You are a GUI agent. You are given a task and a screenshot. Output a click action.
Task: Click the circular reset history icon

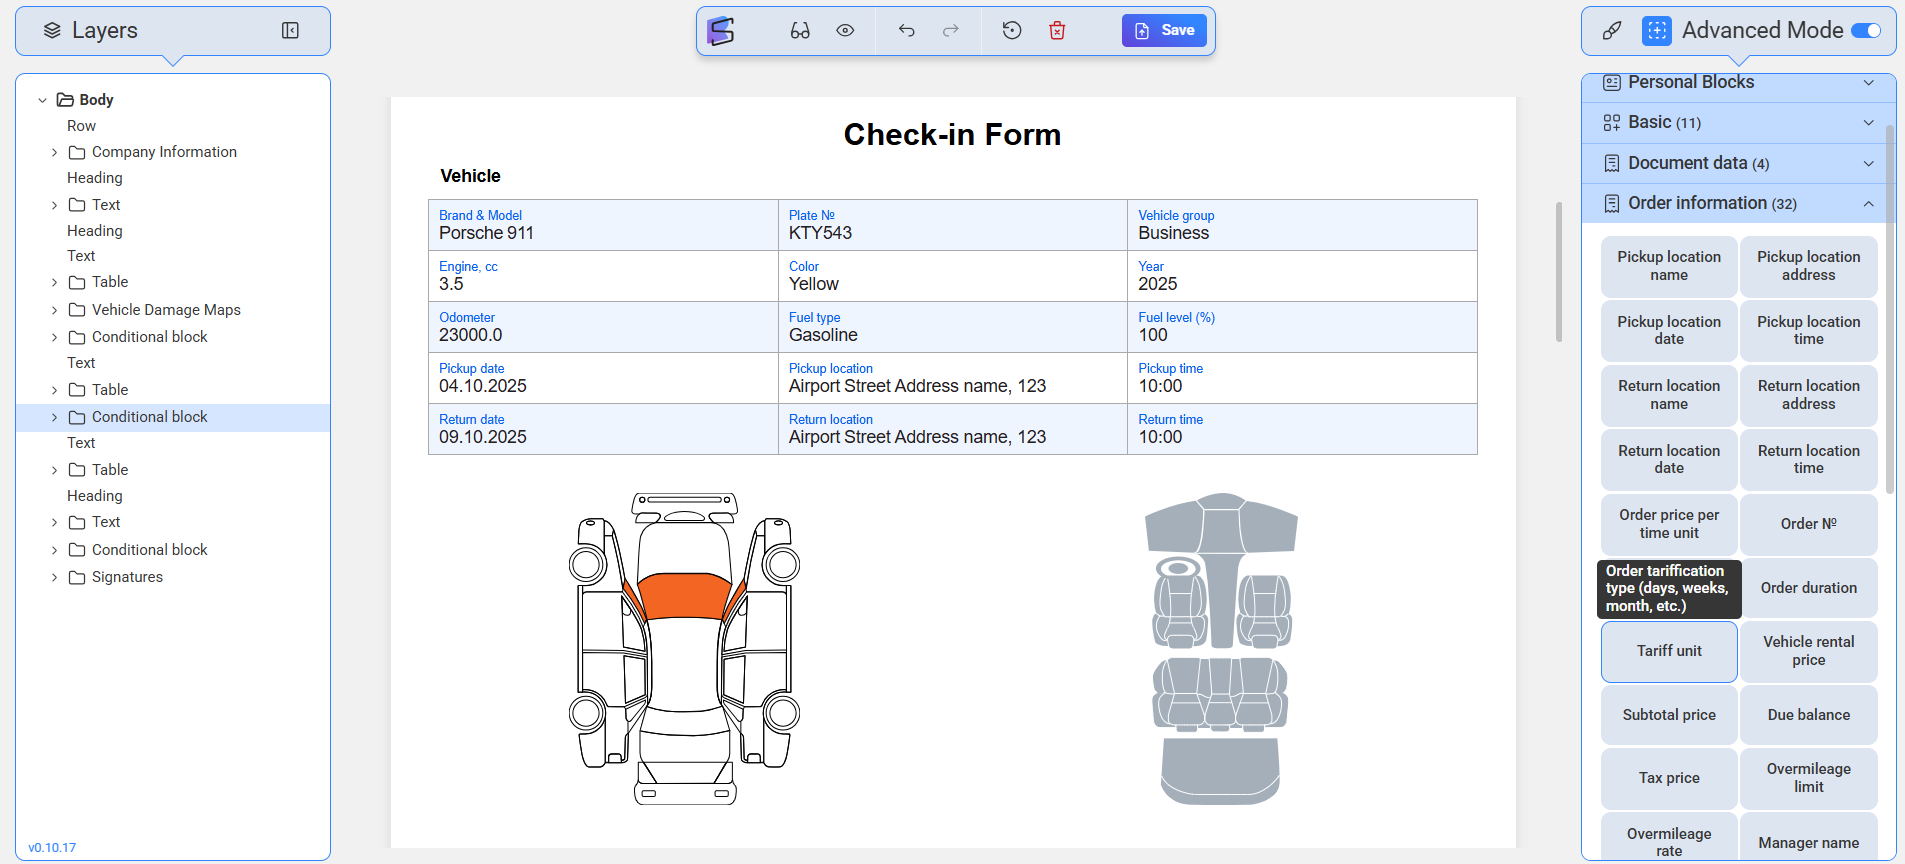tap(1012, 31)
